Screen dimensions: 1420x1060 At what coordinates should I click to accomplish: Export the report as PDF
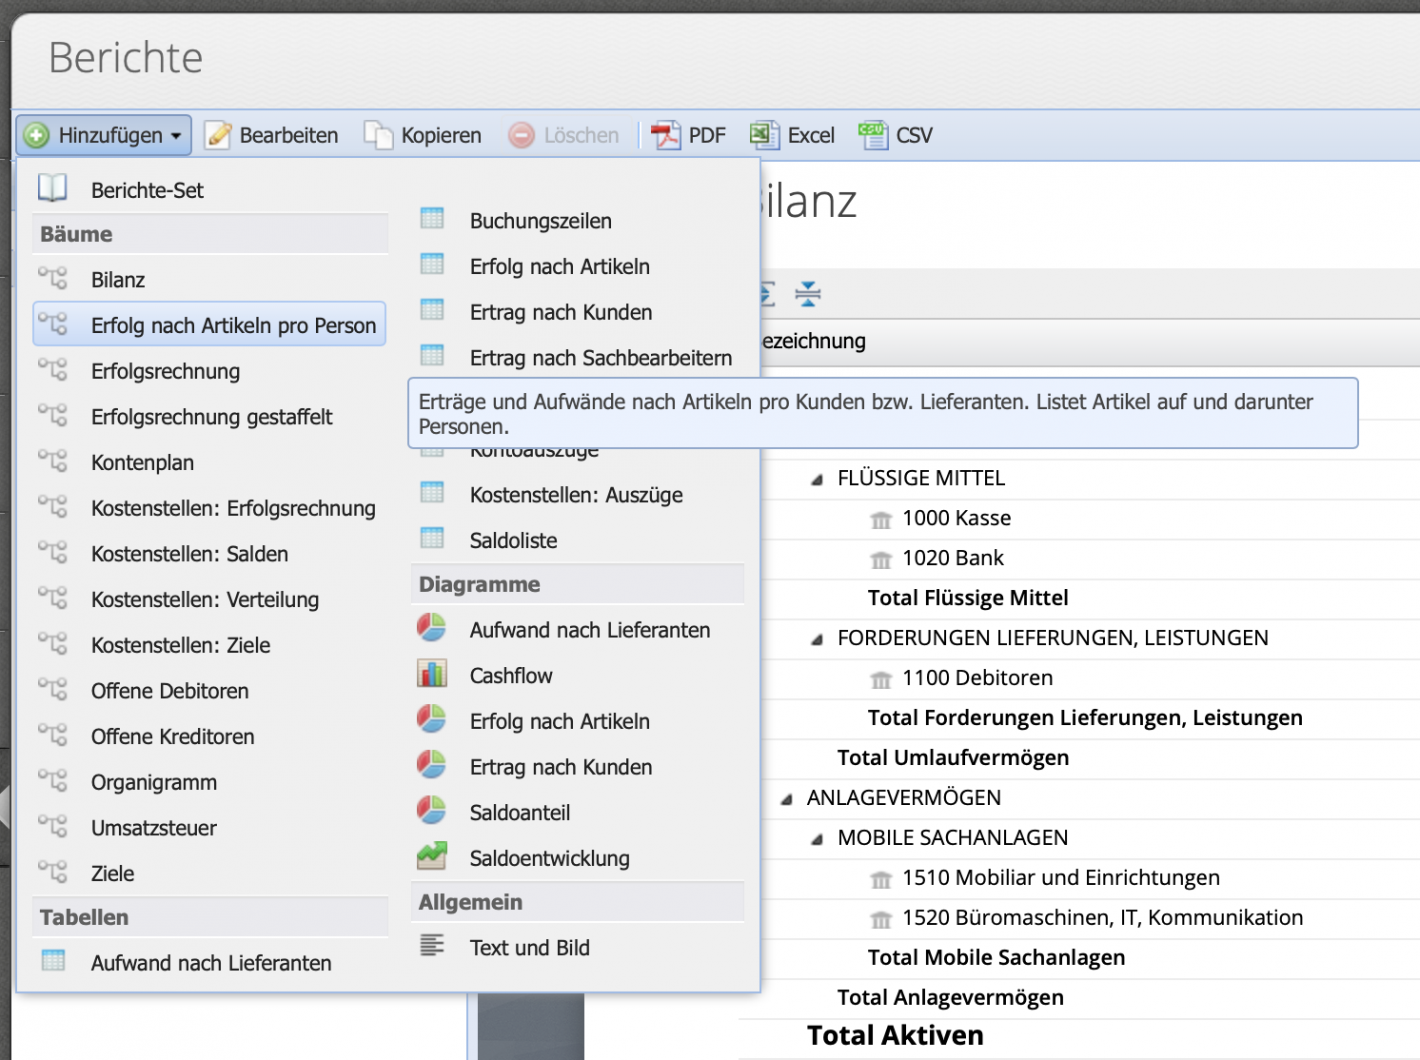pyautogui.click(x=688, y=134)
